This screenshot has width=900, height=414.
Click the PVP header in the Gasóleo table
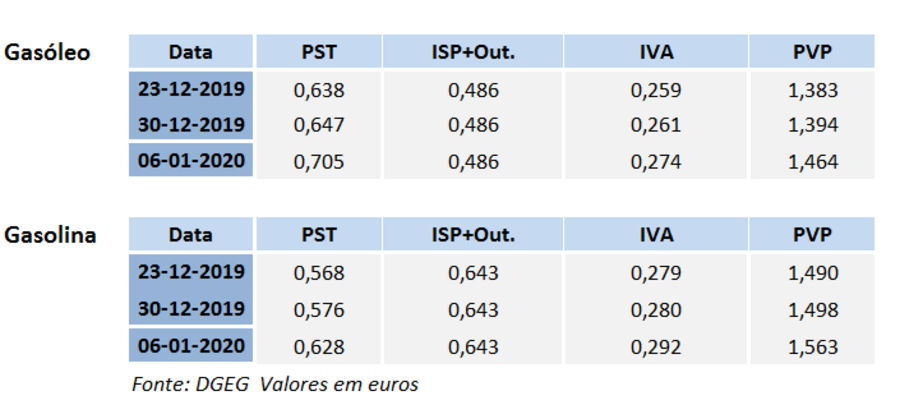(x=812, y=52)
